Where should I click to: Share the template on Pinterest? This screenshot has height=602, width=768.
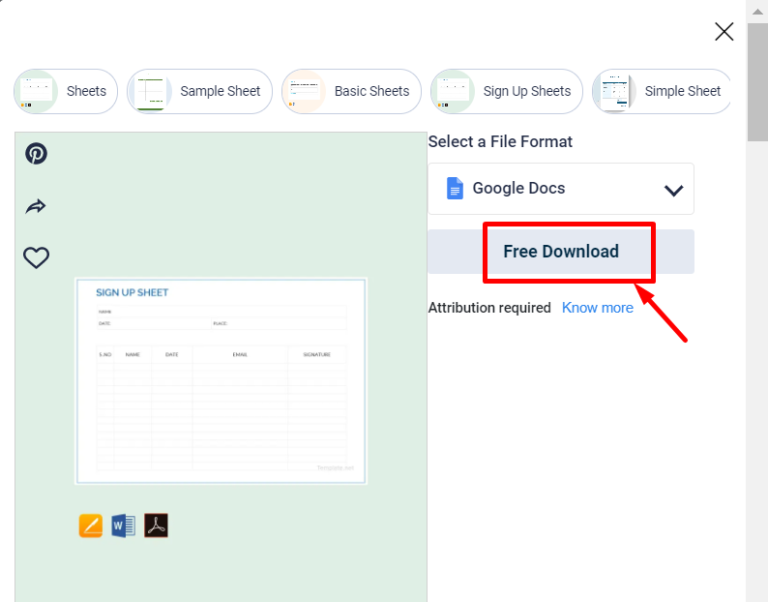[x=36, y=154]
